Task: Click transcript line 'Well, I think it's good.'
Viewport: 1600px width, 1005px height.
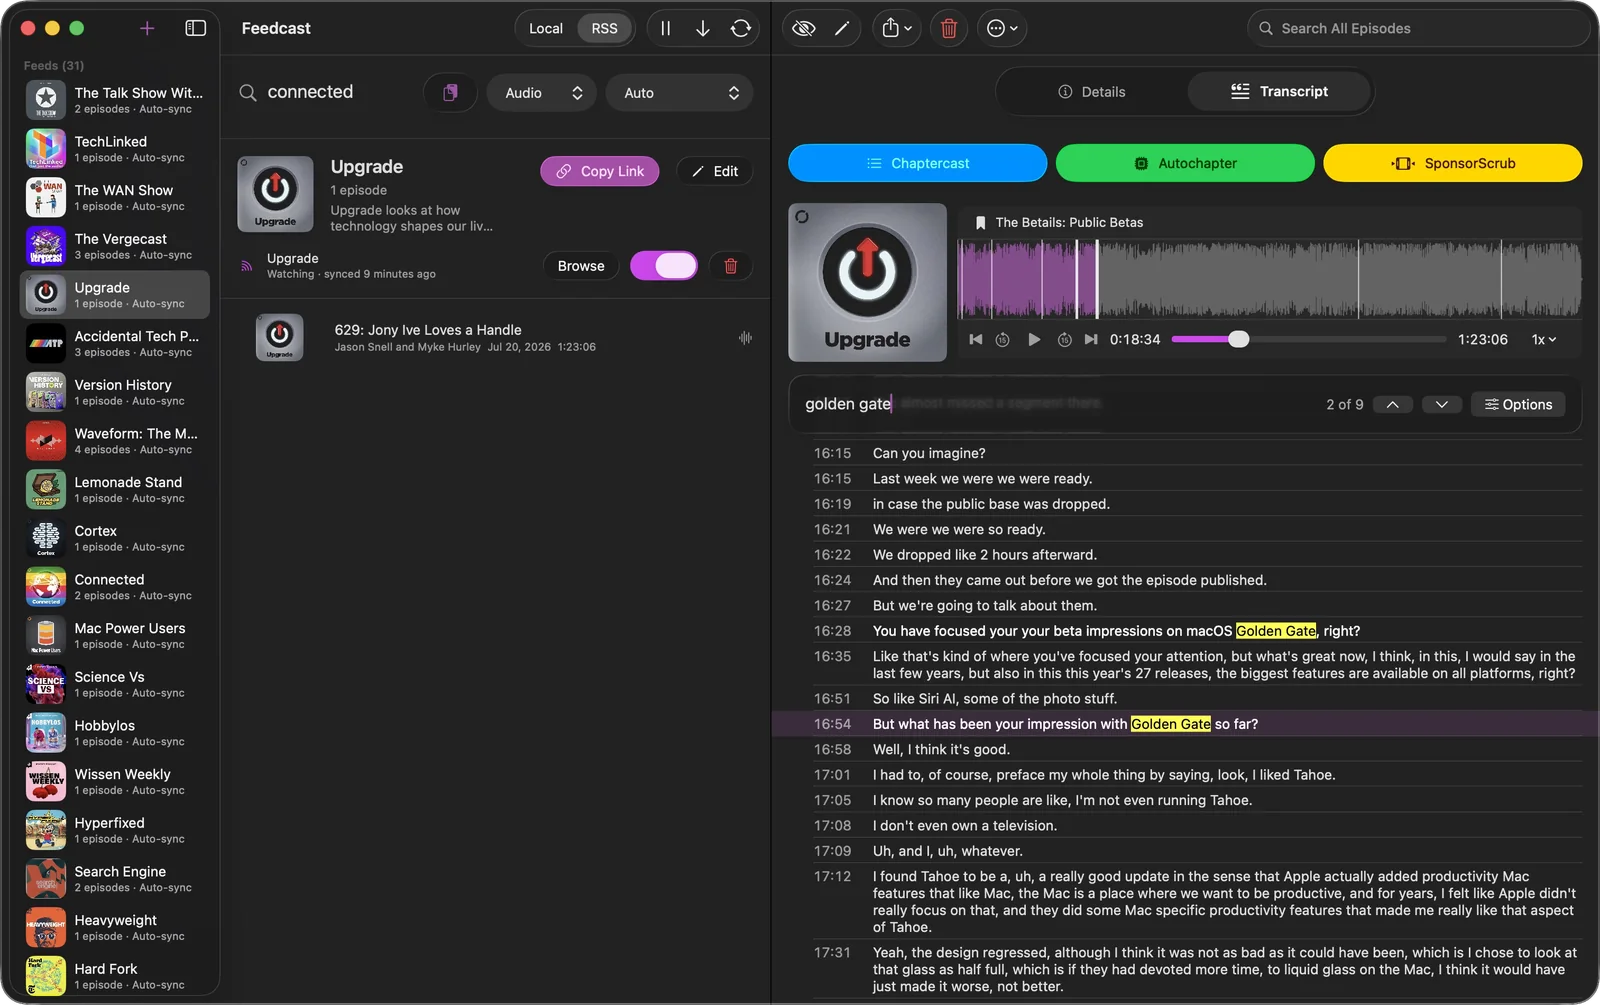Action: pyautogui.click(x=941, y=750)
